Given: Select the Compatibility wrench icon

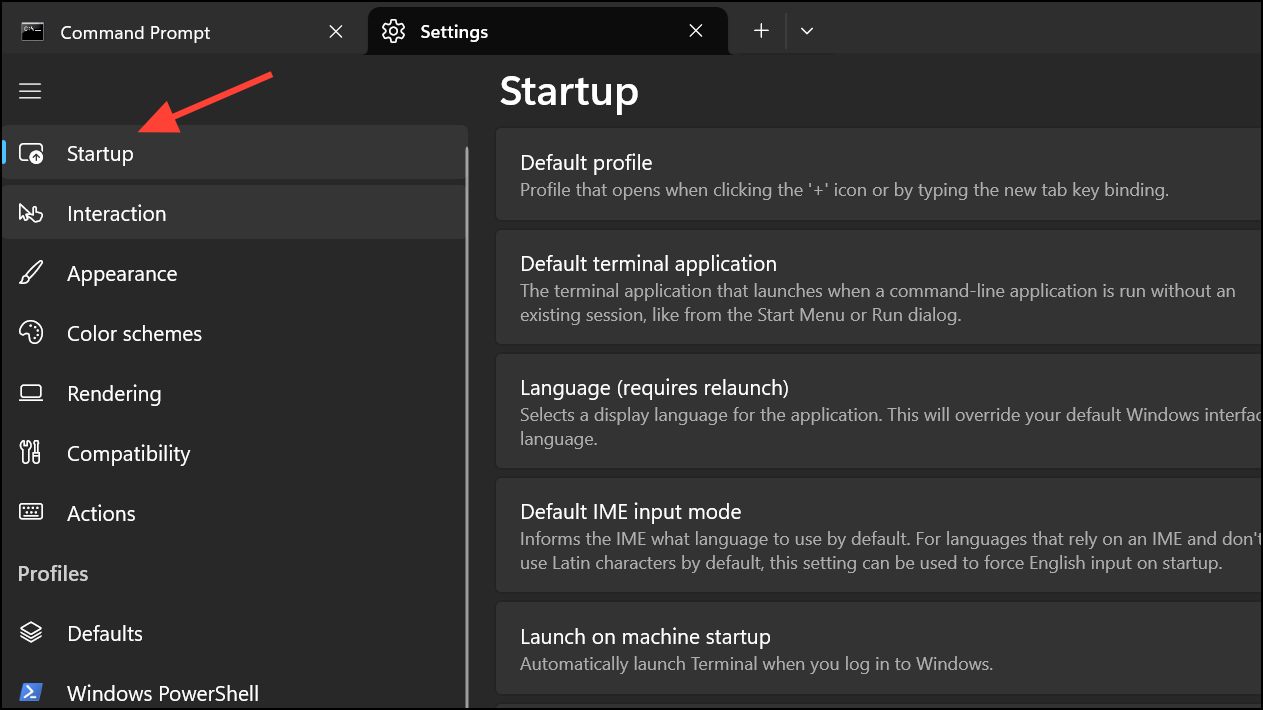Looking at the screenshot, I should pyautogui.click(x=31, y=453).
